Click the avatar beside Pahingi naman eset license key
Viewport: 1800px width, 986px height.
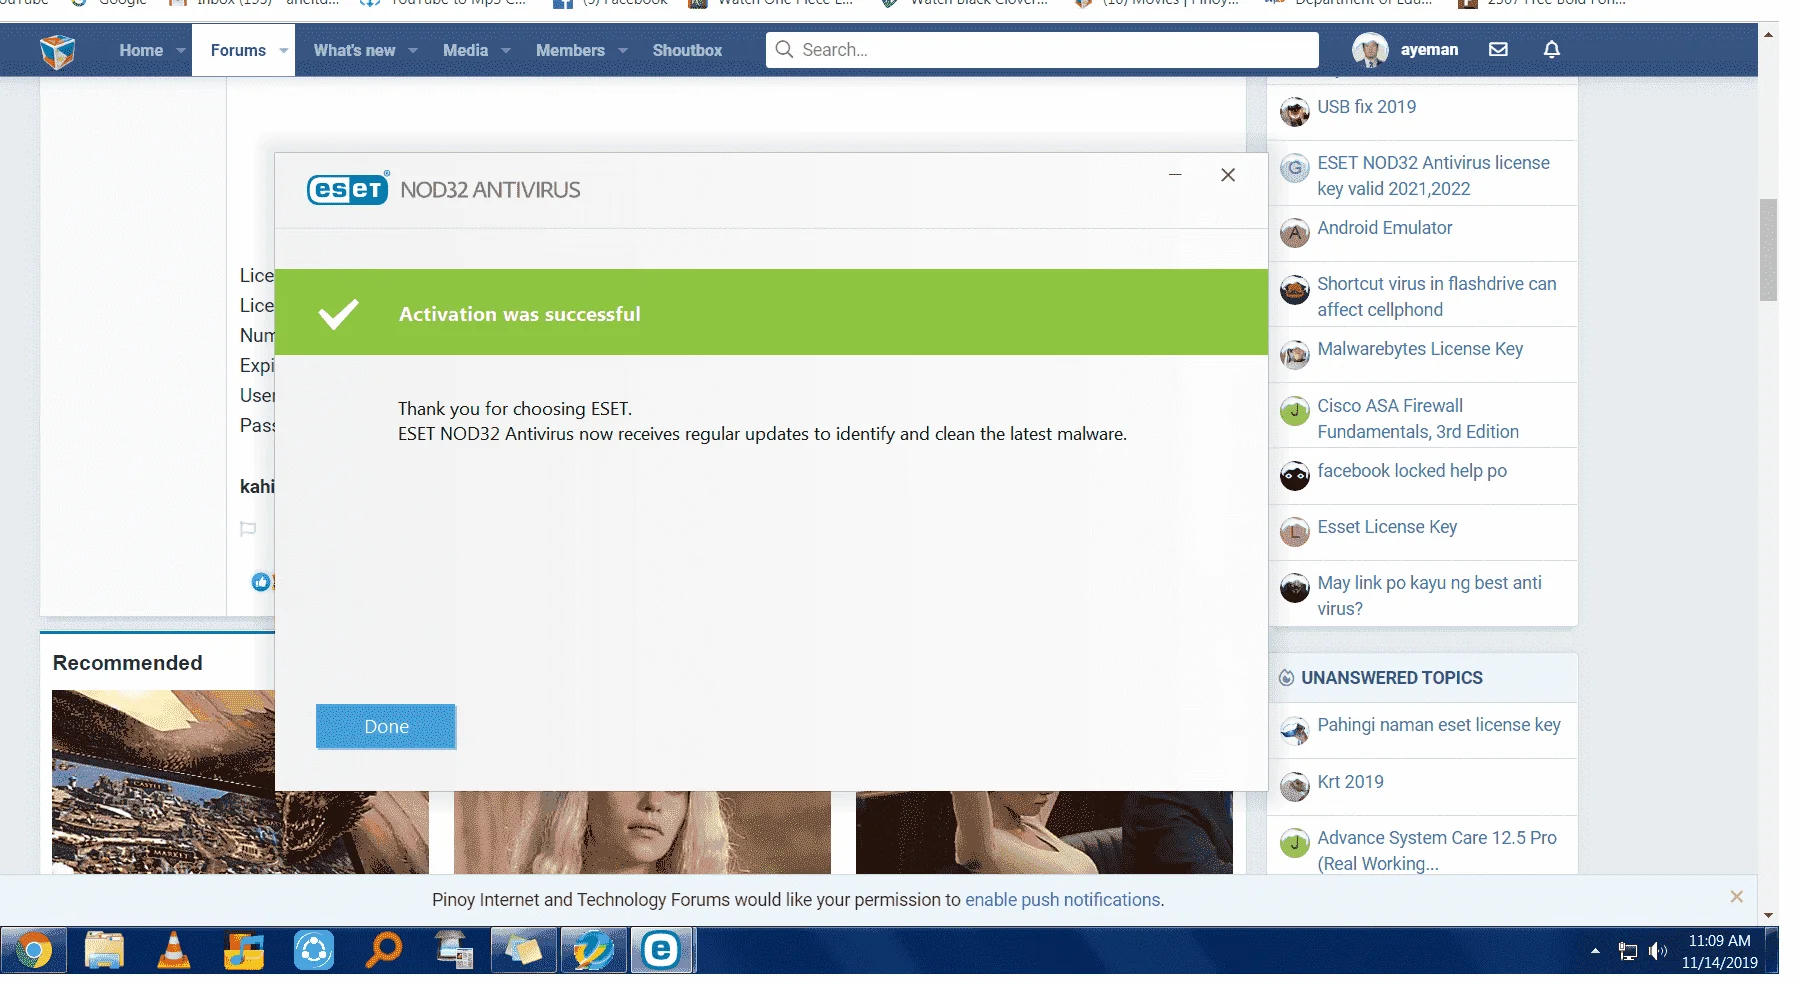pos(1295,730)
